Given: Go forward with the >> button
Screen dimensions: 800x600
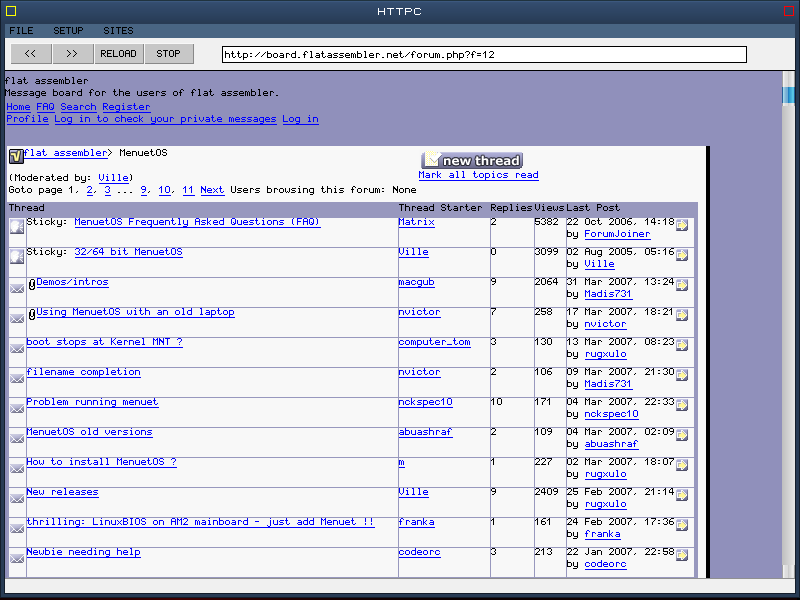Looking at the screenshot, I should click(72, 54).
